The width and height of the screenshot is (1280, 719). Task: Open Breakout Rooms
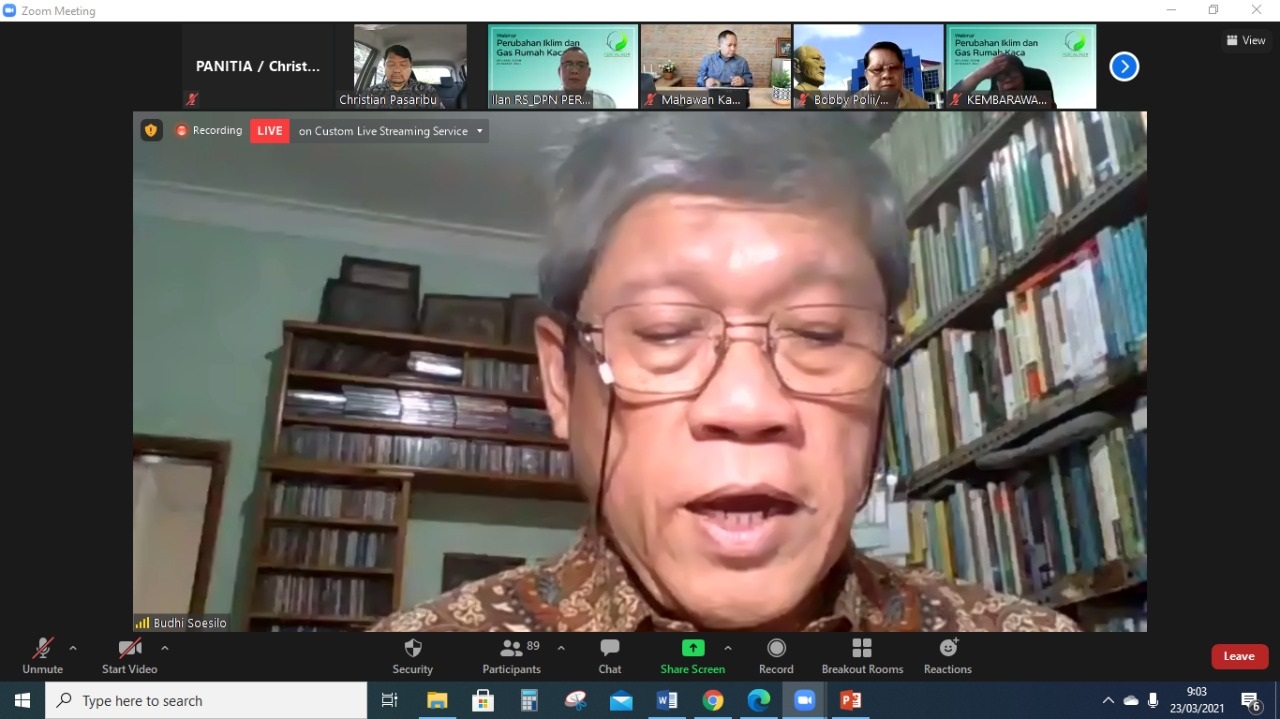(862, 655)
